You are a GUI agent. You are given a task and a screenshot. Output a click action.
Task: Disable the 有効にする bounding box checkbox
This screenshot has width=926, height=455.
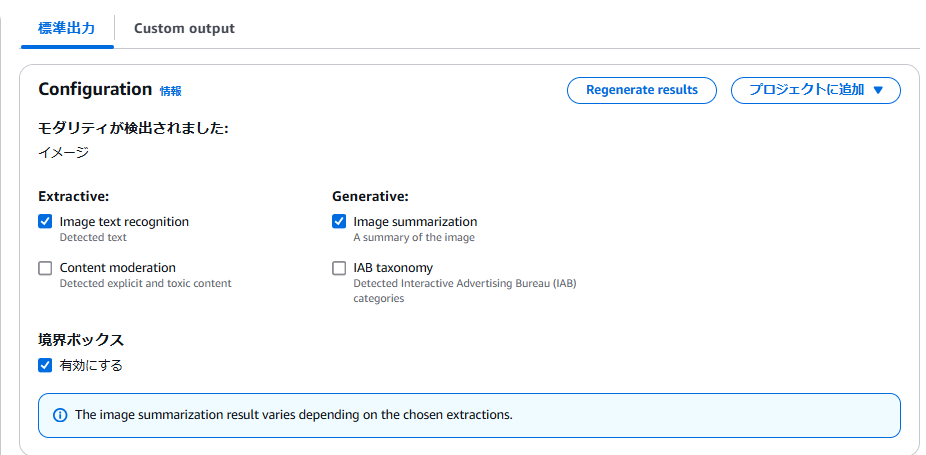click(45, 366)
